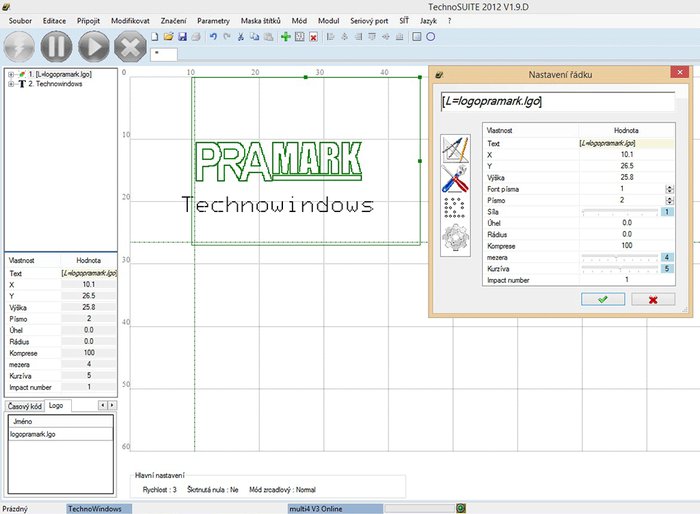This screenshot has width=700, height=514.
Task: Open the Značení menu
Action: tap(173, 21)
